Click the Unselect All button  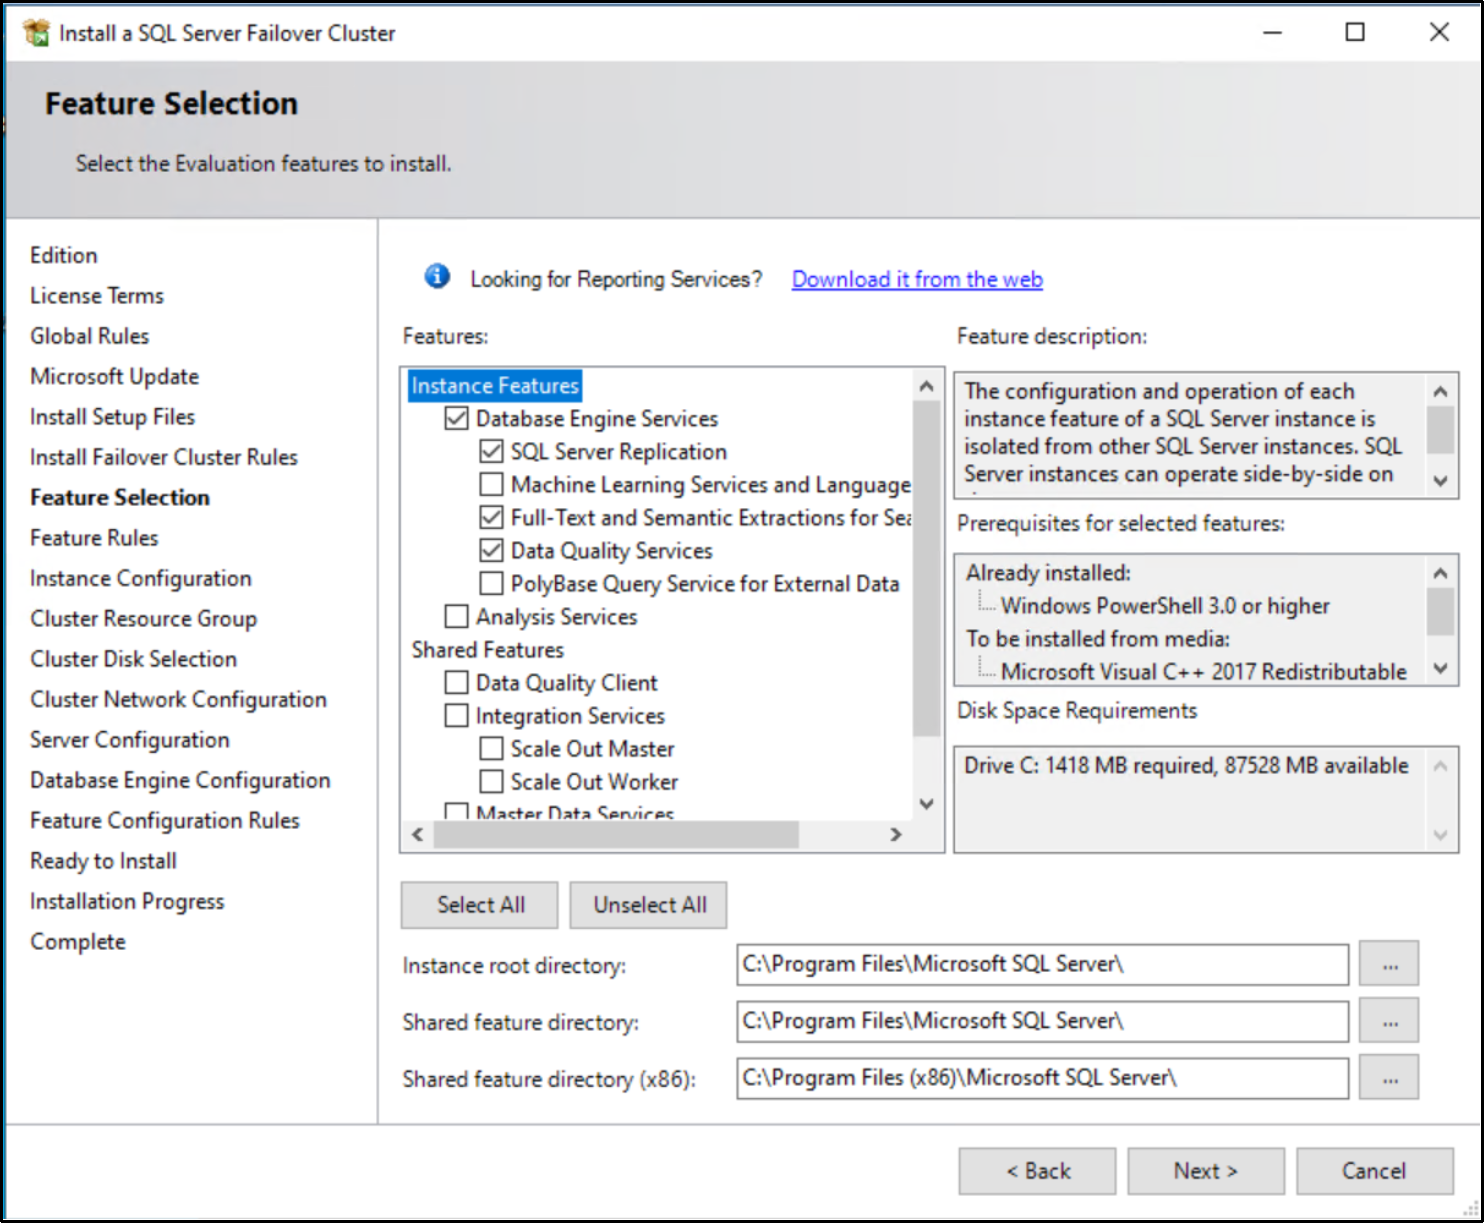649,905
